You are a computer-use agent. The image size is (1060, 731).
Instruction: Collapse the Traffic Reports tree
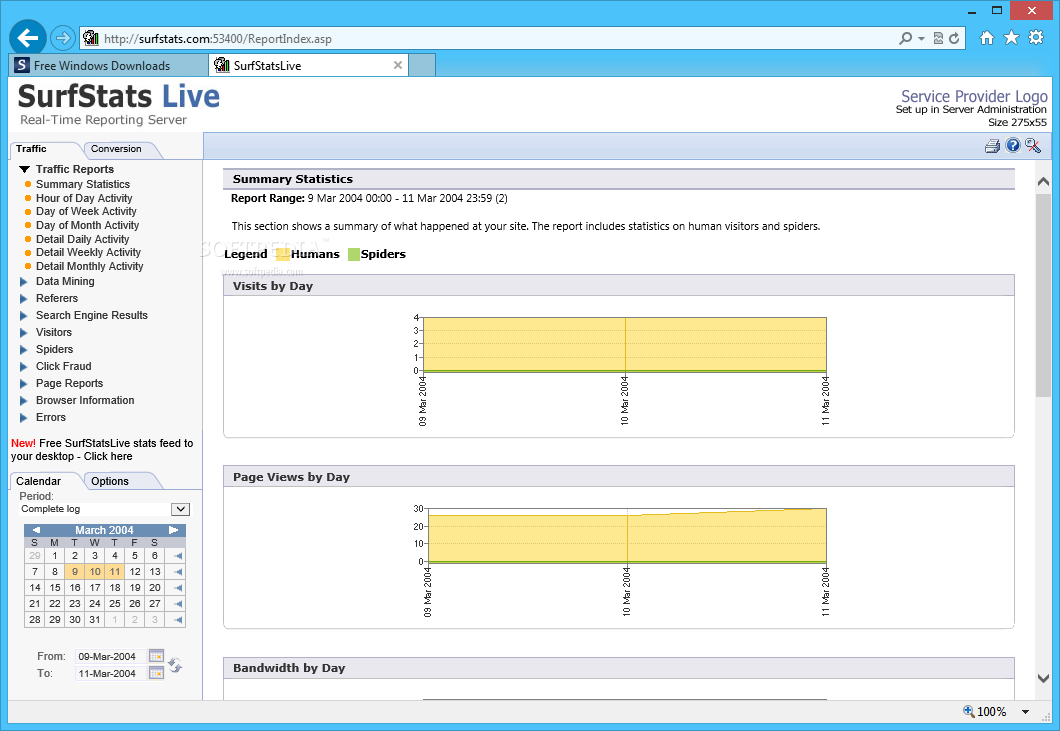(24, 169)
